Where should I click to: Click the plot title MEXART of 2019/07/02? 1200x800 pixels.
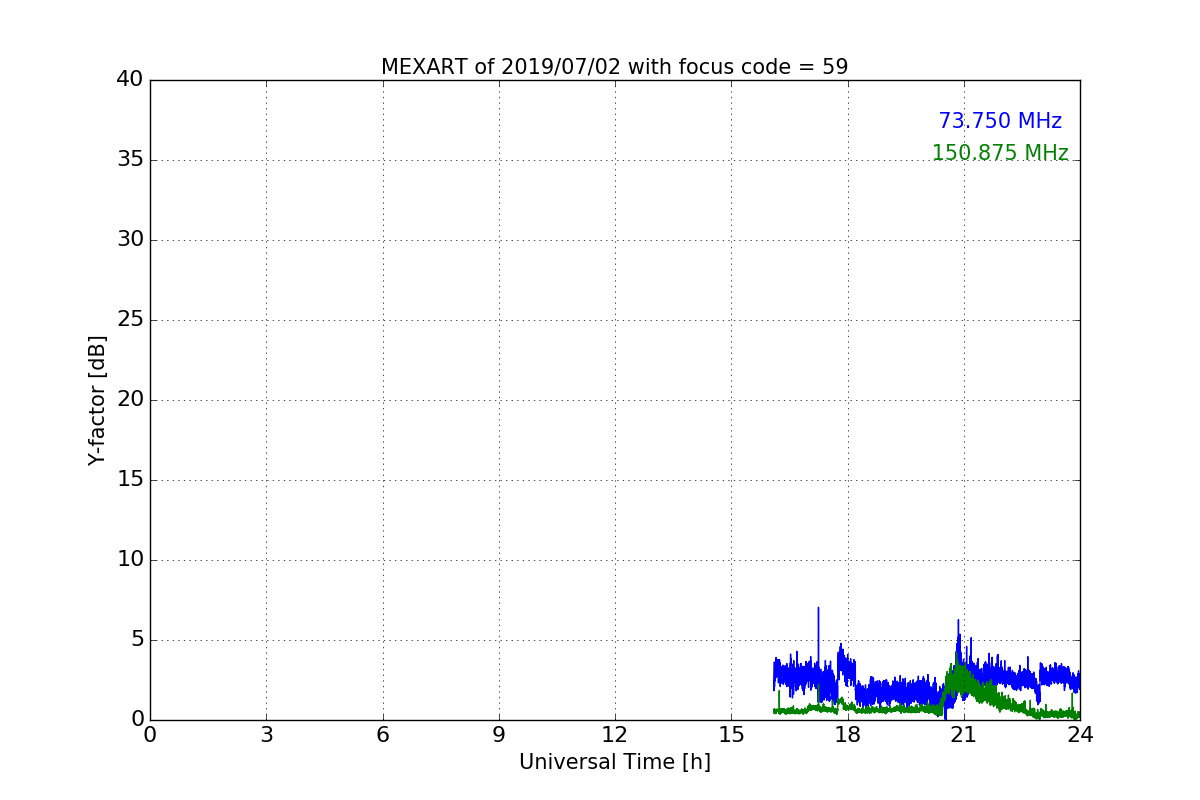(x=614, y=67)
